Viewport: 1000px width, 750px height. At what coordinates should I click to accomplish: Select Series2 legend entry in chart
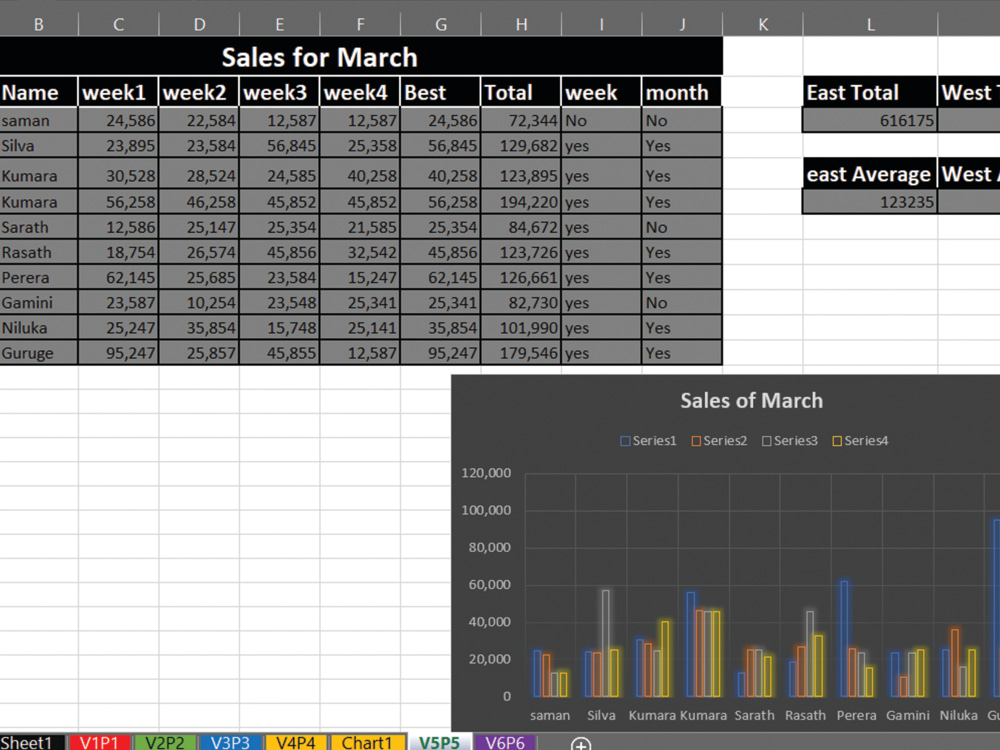pyautogui.click(x=719, y=441)
